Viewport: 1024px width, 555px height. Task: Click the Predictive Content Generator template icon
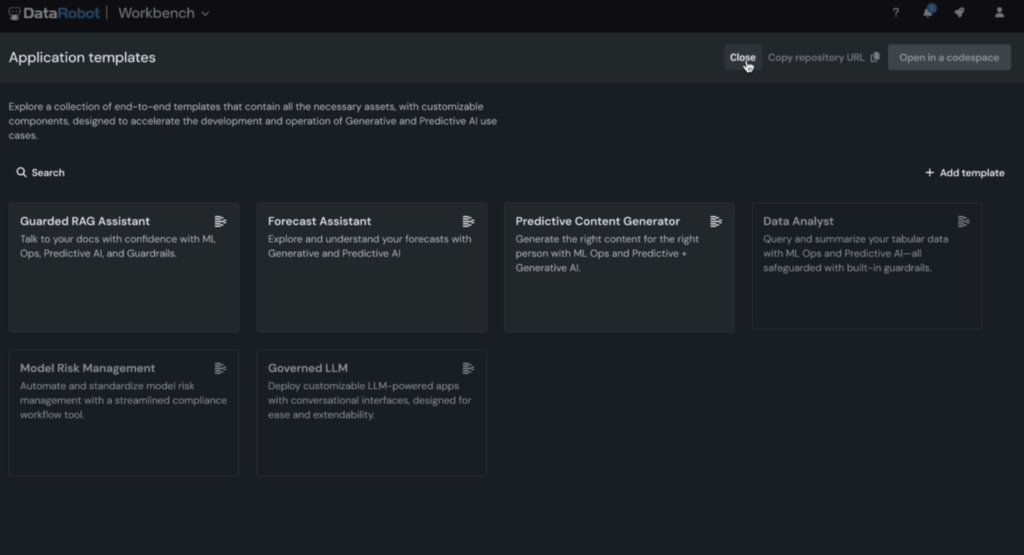716,221
